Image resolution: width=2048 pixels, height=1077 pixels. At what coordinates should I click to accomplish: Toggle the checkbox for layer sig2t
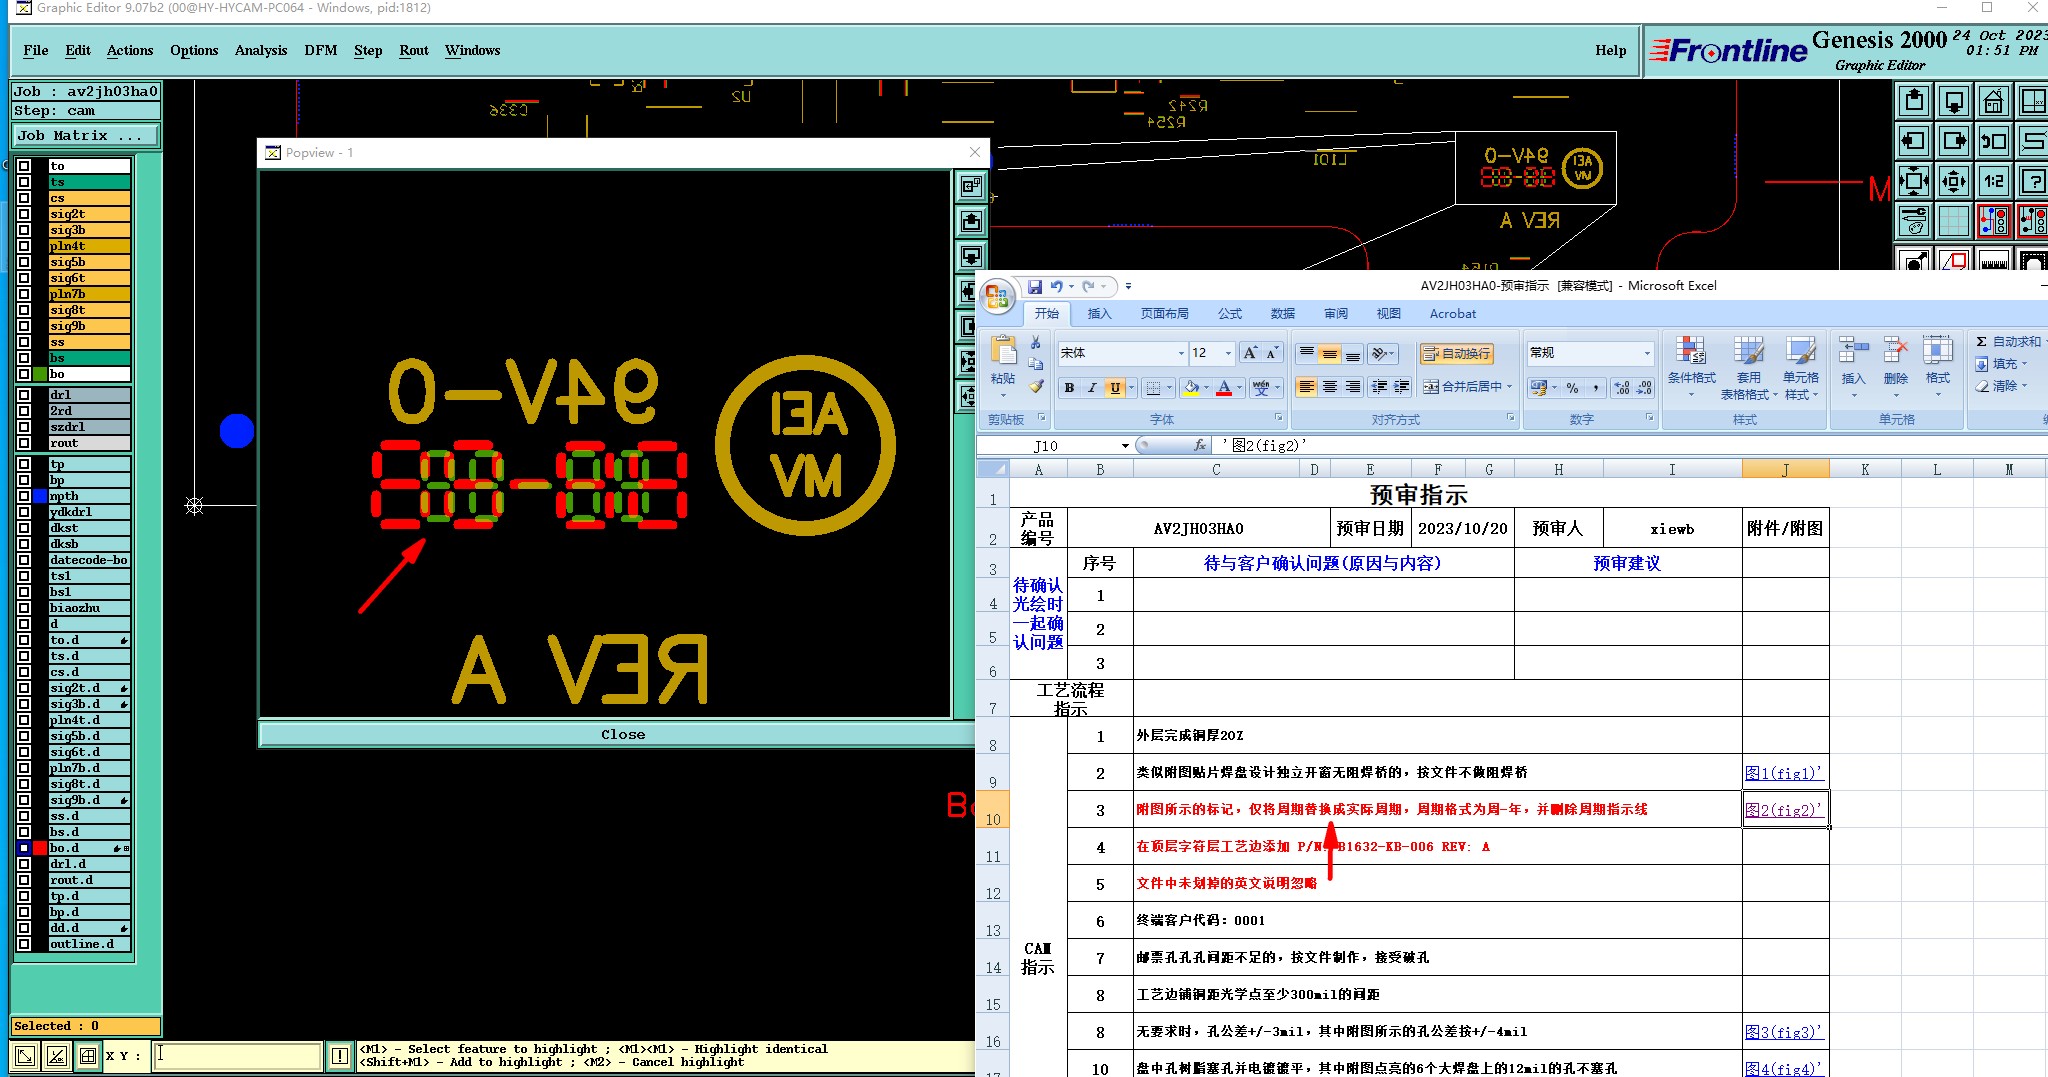(x=24, y=214)
